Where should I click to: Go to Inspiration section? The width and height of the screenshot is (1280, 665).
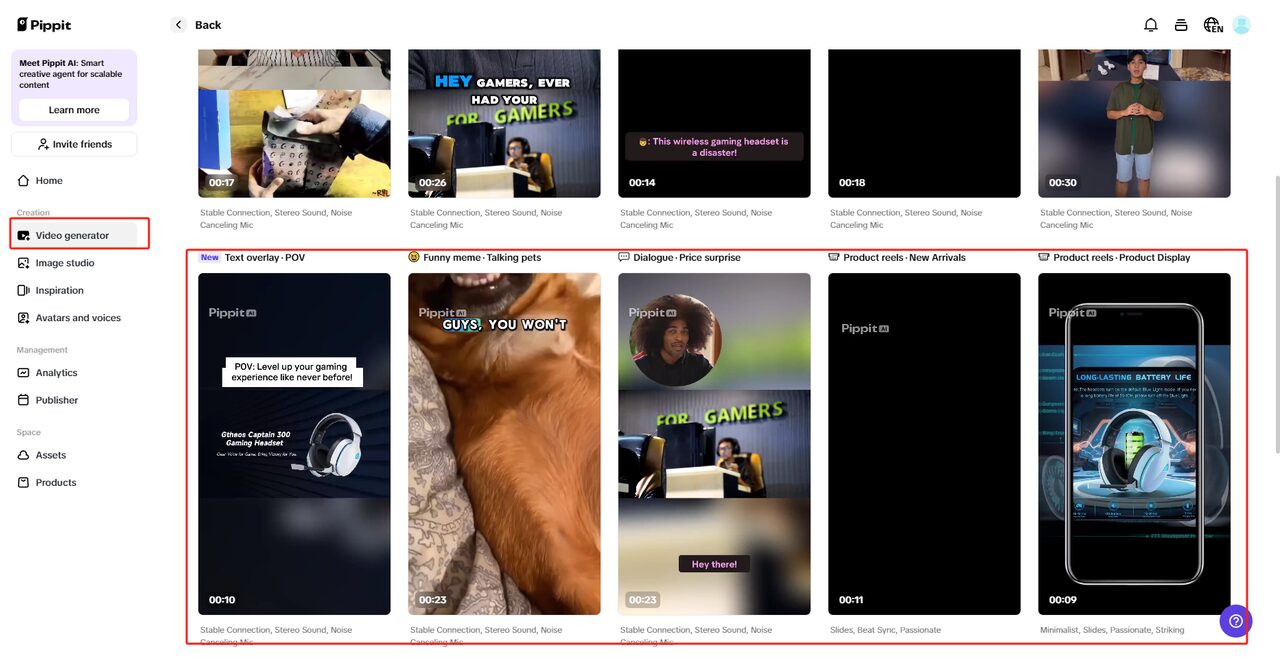59,291
